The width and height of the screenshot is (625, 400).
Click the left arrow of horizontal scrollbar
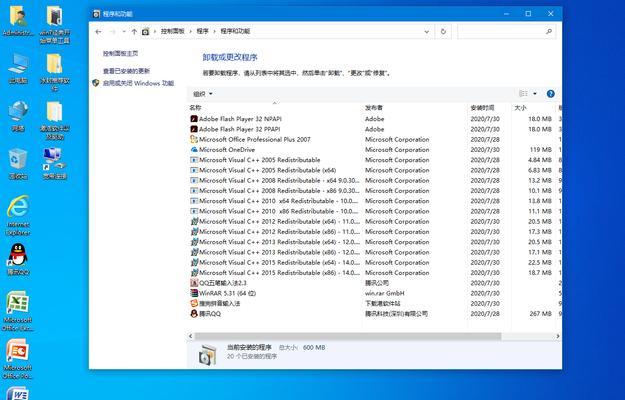[191, 336]
